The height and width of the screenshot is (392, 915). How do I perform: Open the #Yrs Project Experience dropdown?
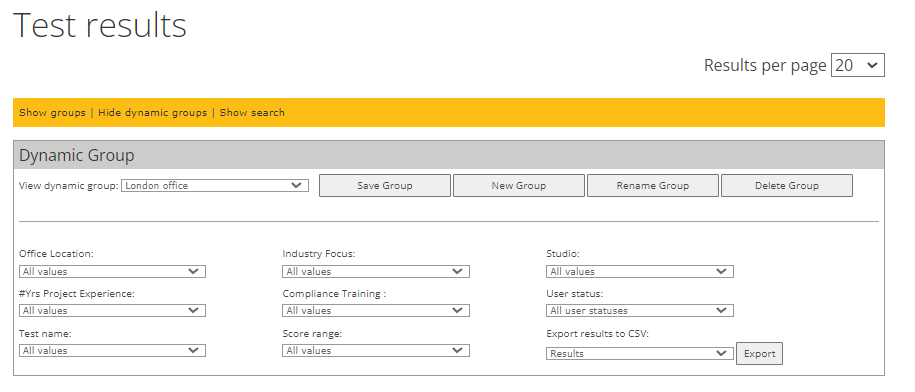112,310
